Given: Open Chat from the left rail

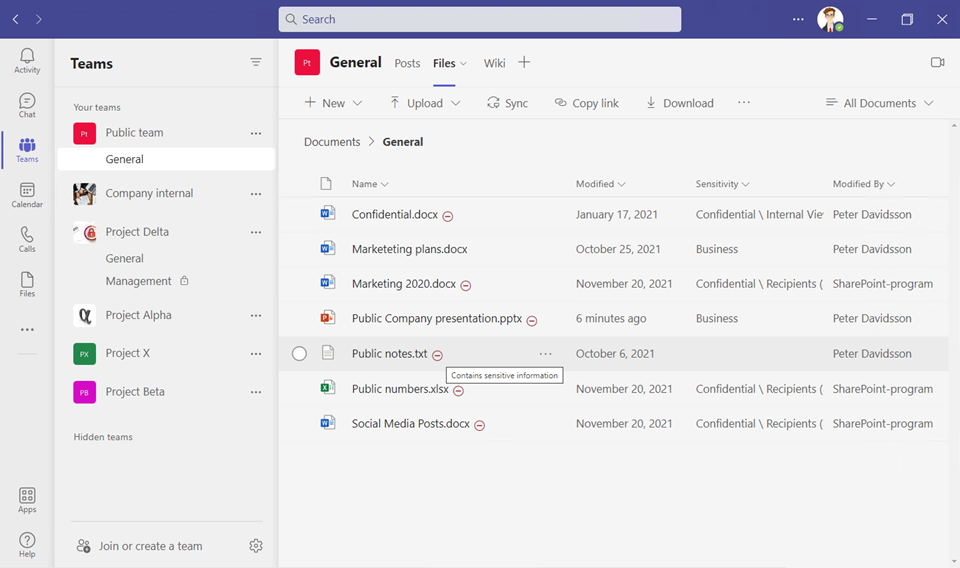Looking at the screenshot, I should [x=27, y=105].
